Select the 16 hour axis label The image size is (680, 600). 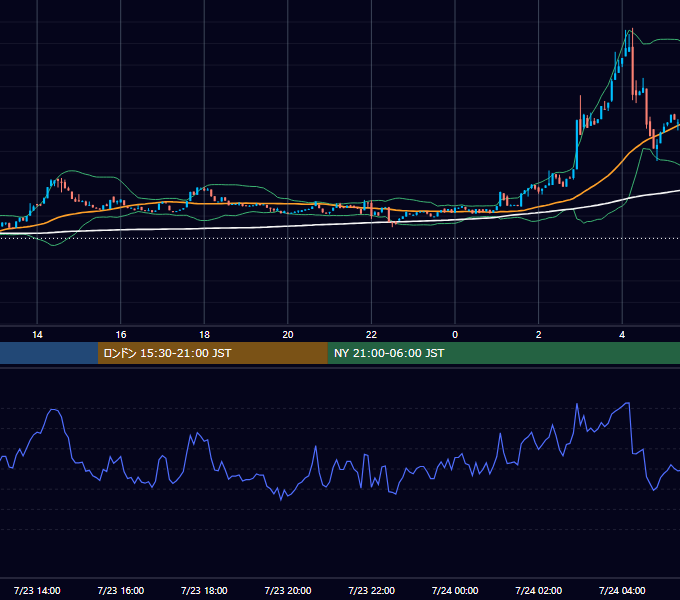(121, 335)
